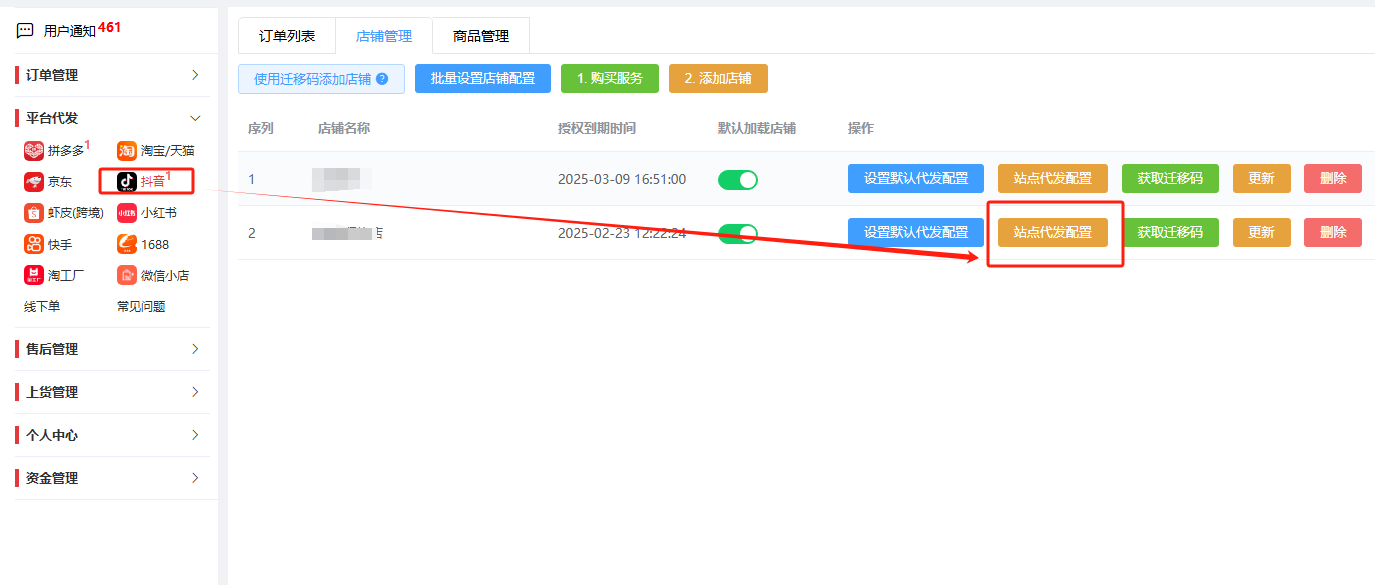Select the 抖音 platform icon

[x=127, y=182]
